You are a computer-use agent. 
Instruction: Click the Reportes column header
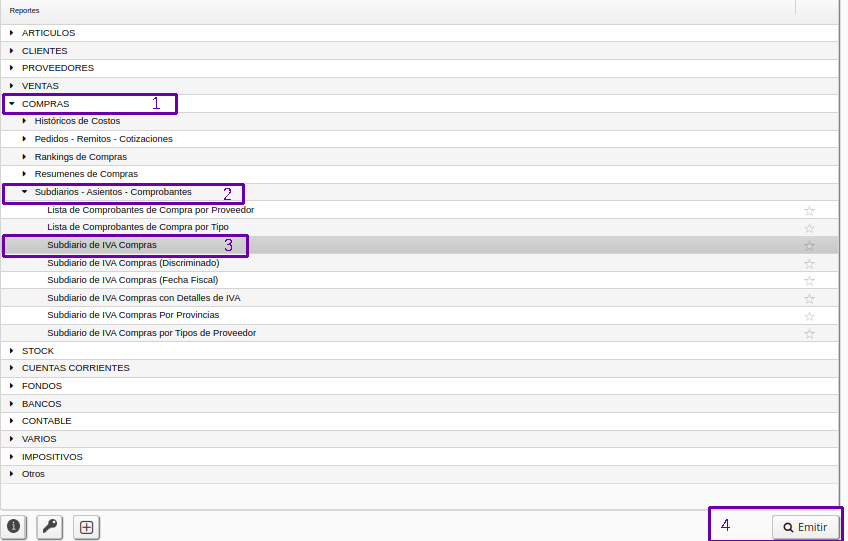tap(24, 10)
